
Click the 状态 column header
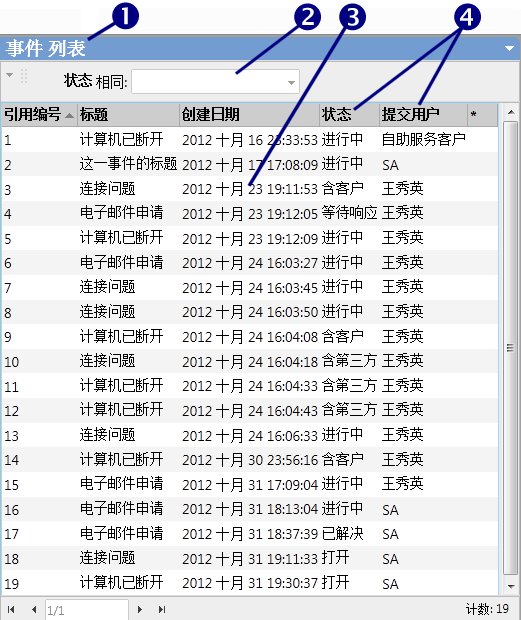click(x=349, y=115)
